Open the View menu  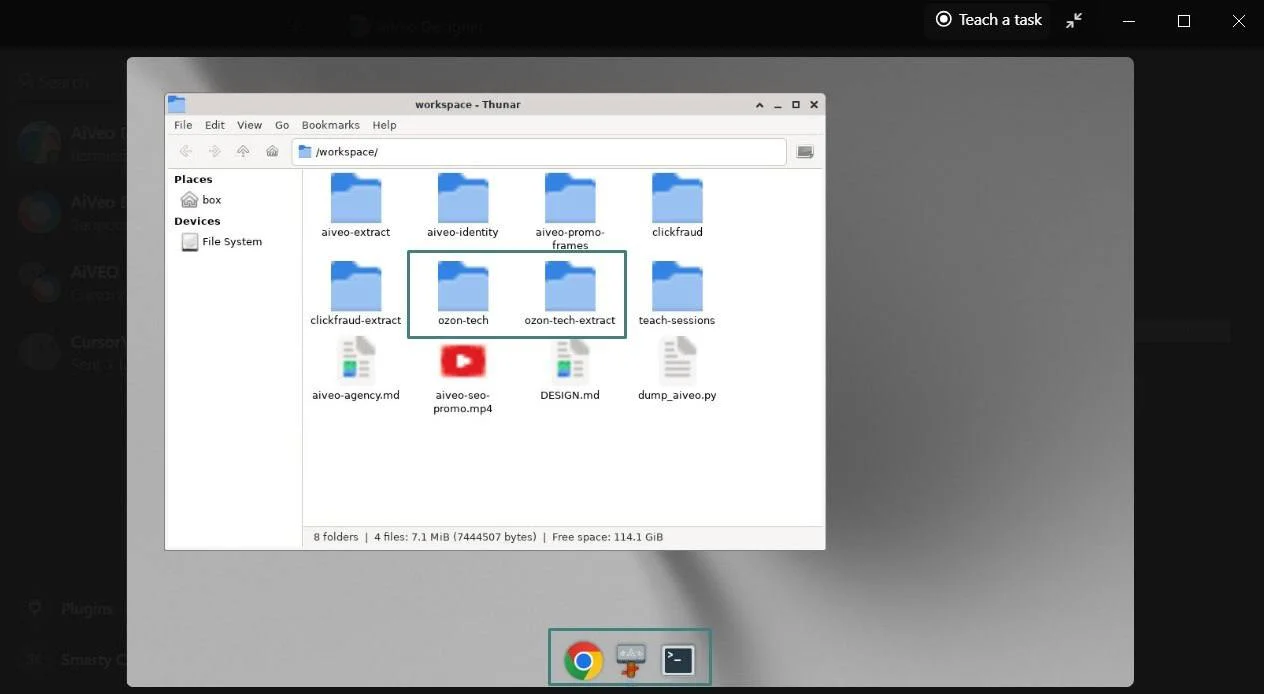click(249, 125)
